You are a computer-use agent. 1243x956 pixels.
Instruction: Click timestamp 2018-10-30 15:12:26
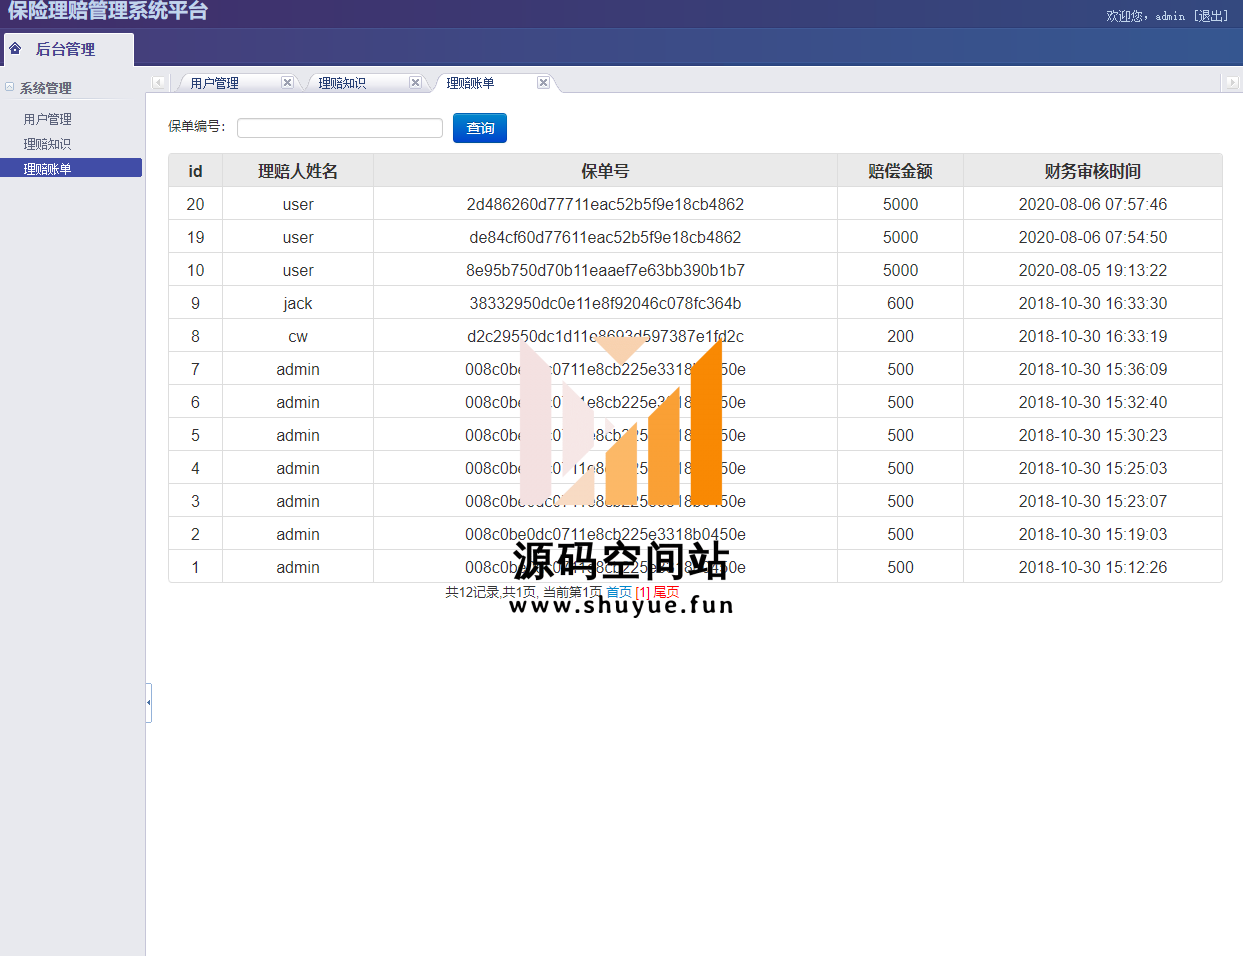pos(1093,567)
